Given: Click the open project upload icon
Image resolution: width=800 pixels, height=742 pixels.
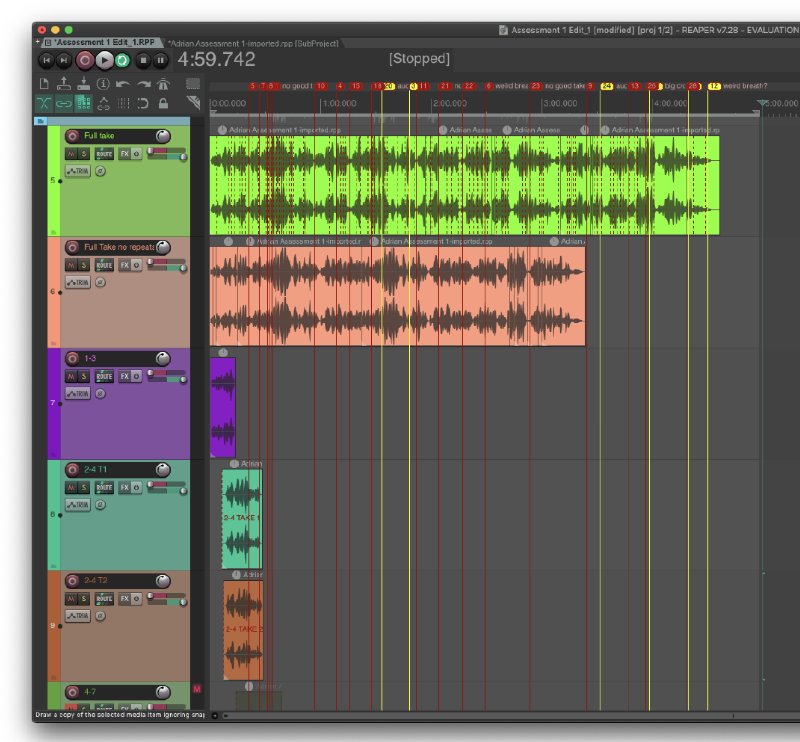Looking at the screenshot, I should (64, 84).
